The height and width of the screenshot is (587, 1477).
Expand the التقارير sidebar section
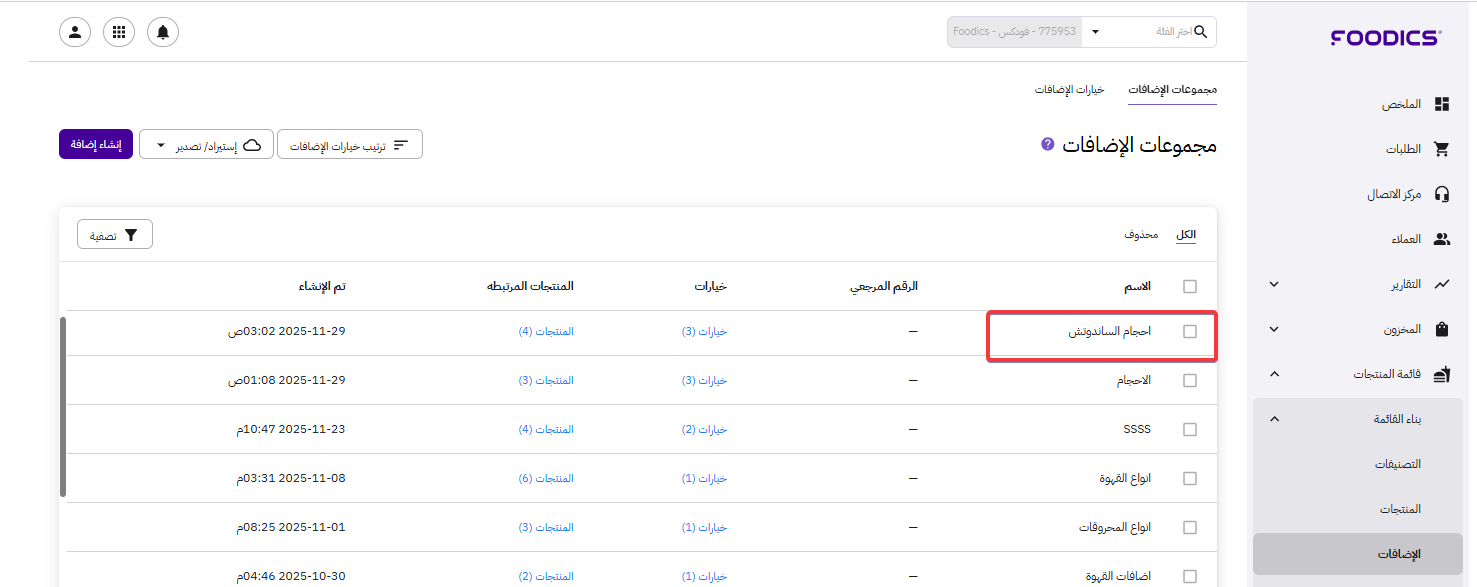pyautogui.click(x=1274, y=284)
